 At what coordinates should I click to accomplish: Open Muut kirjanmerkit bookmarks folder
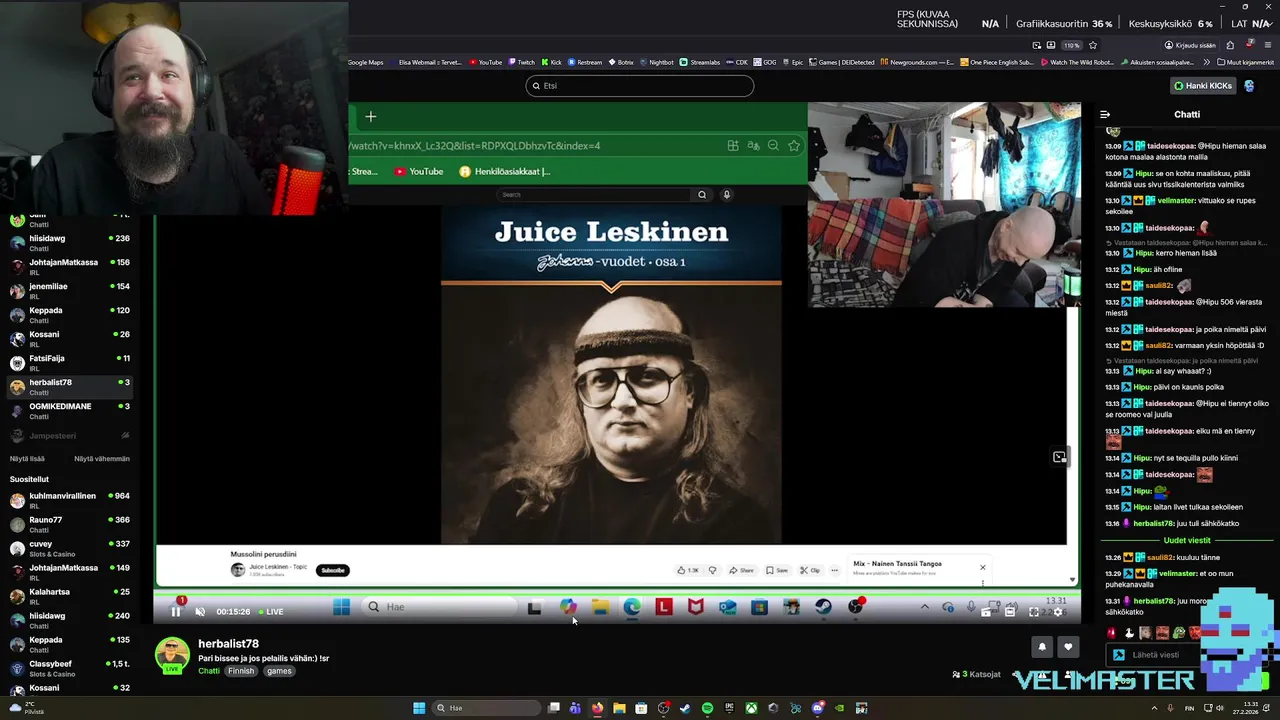coord(1246,62)
